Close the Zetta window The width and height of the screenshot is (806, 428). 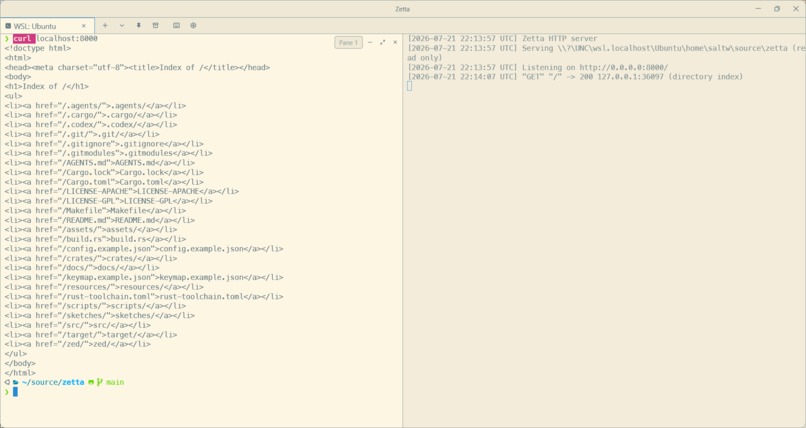click(x=796, y=9)
